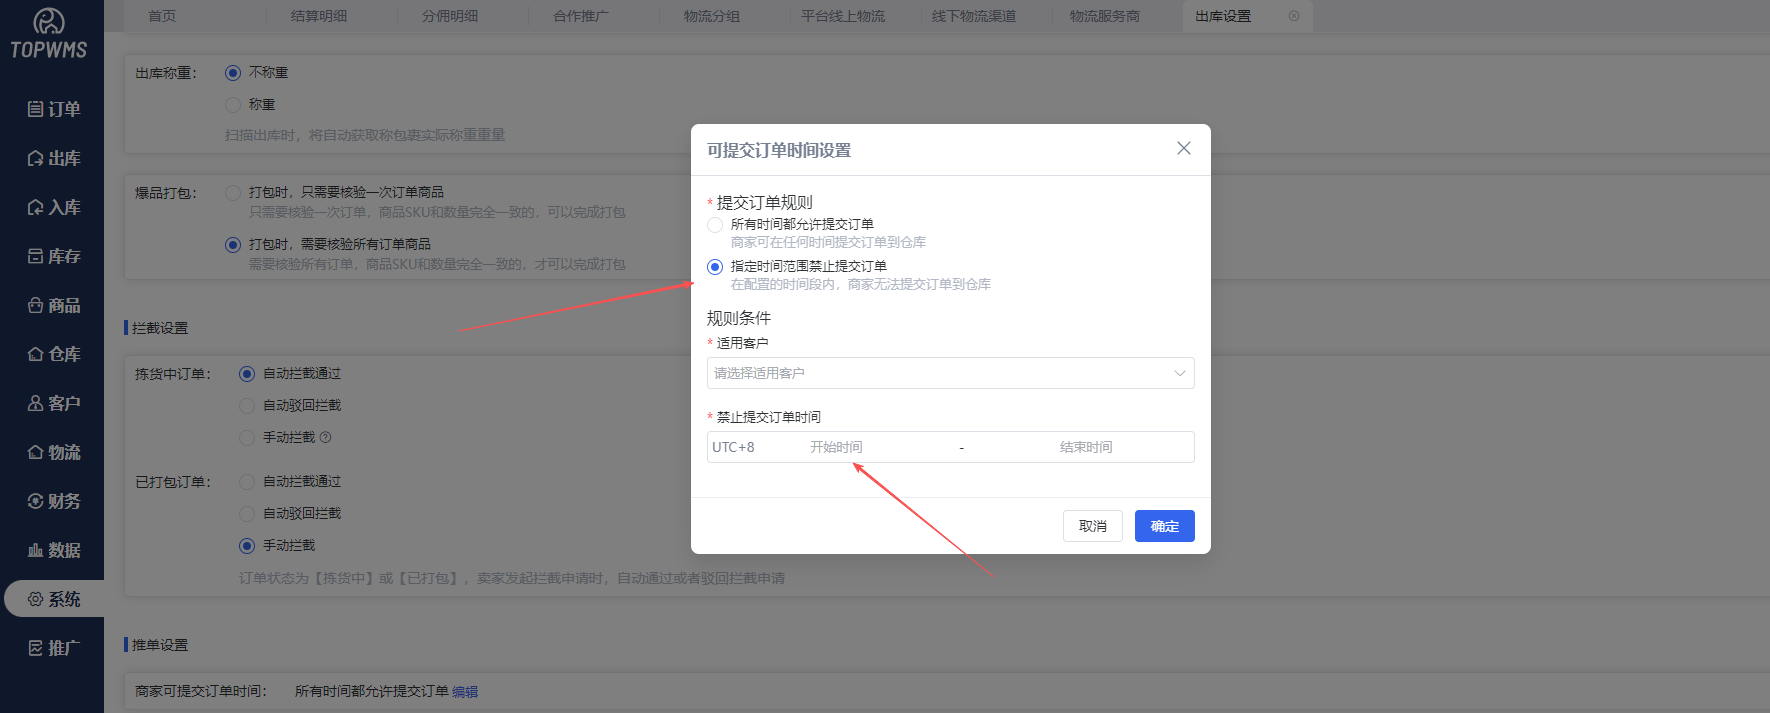Image resolution: width=1770 pixels, height=713 pixels.
Task: Switch to the 平台线上物流 tab
Action: tap(843, 16)
